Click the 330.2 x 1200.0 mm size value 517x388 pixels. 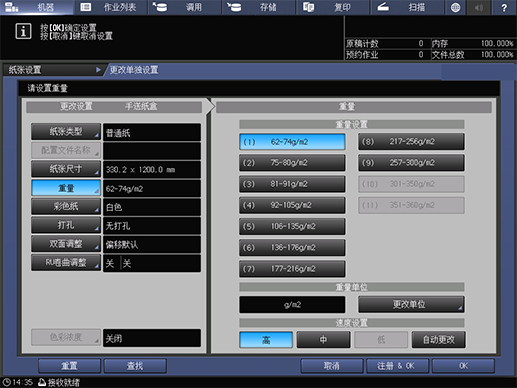[x=152, y=170]
